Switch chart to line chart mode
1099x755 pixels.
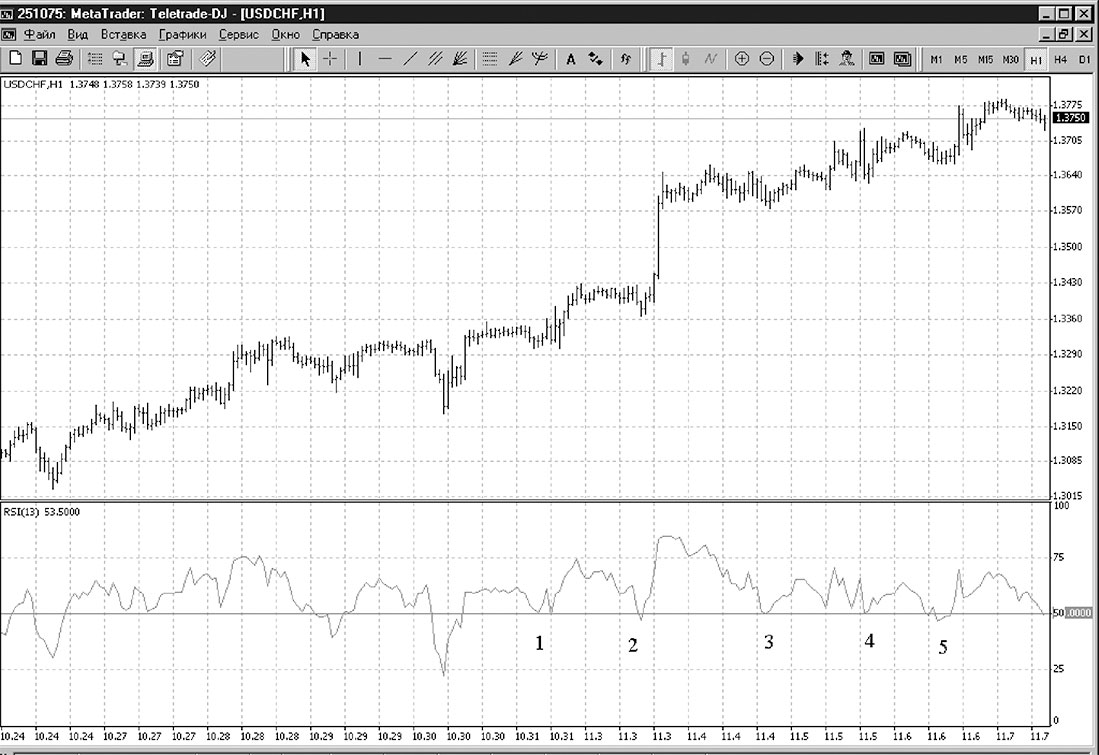click(711, 59)
